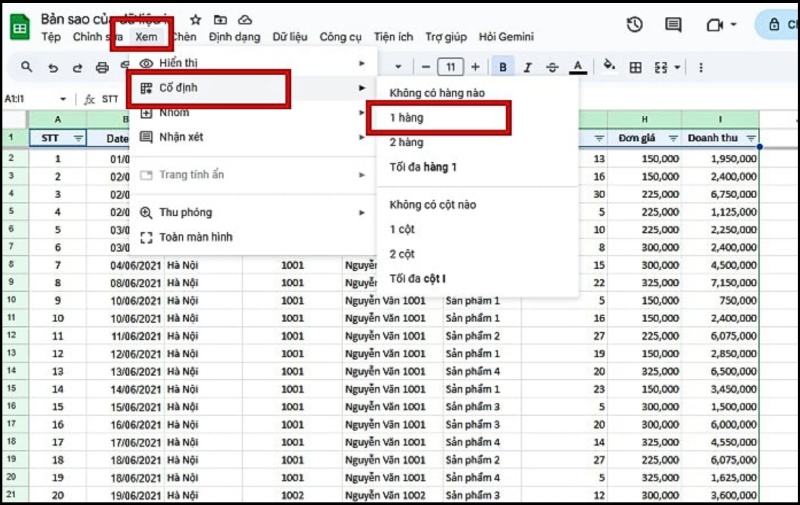Select '1 hàng' freeze option
Screen dimensions: 800x505
(x=407, y=118)
